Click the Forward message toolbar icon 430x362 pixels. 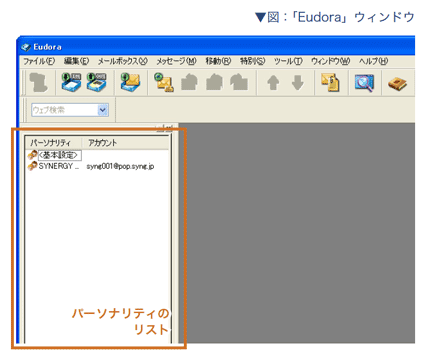click(239, 82)
